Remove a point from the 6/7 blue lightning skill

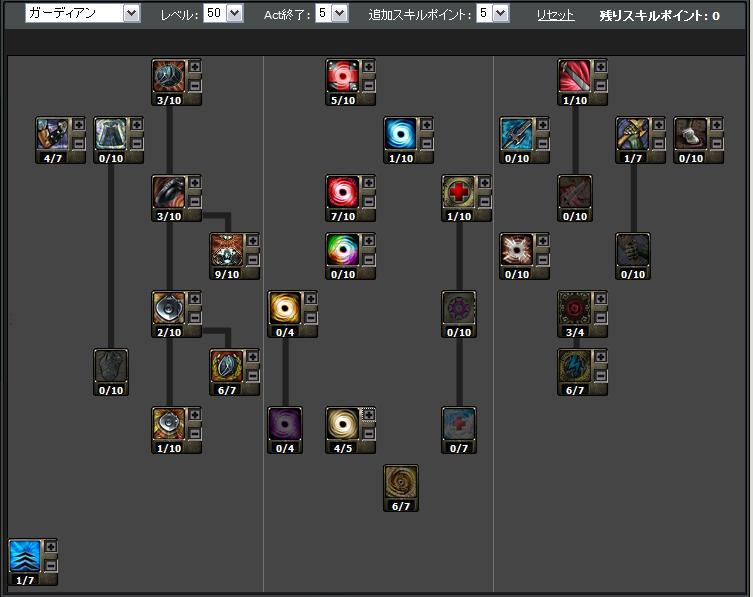[600, 376]
